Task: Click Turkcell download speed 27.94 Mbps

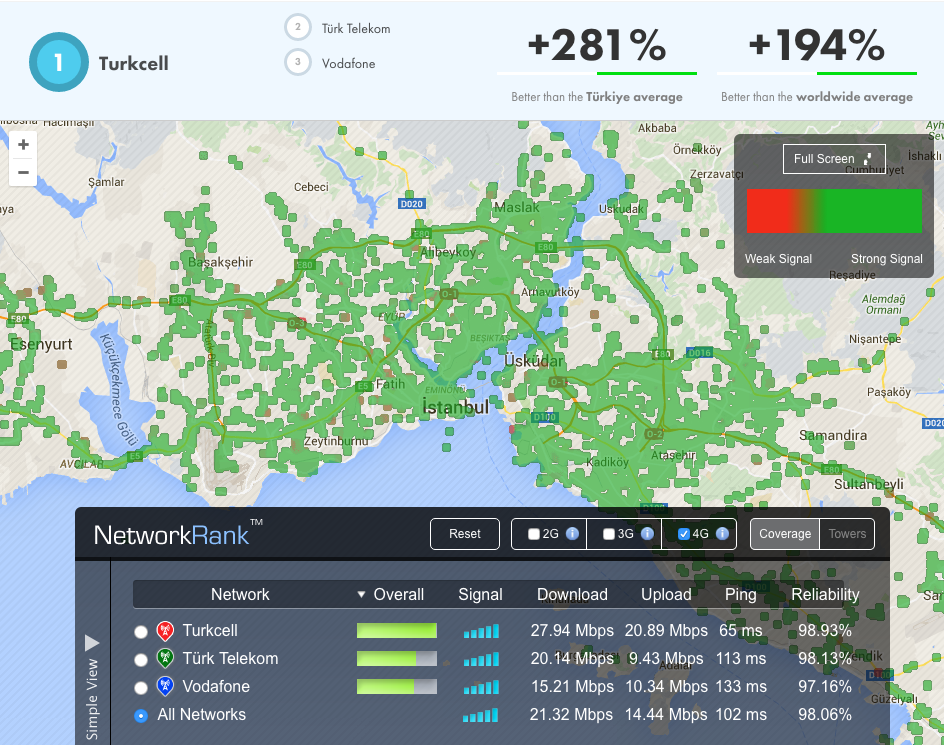Action: click(x=572, y=631)
